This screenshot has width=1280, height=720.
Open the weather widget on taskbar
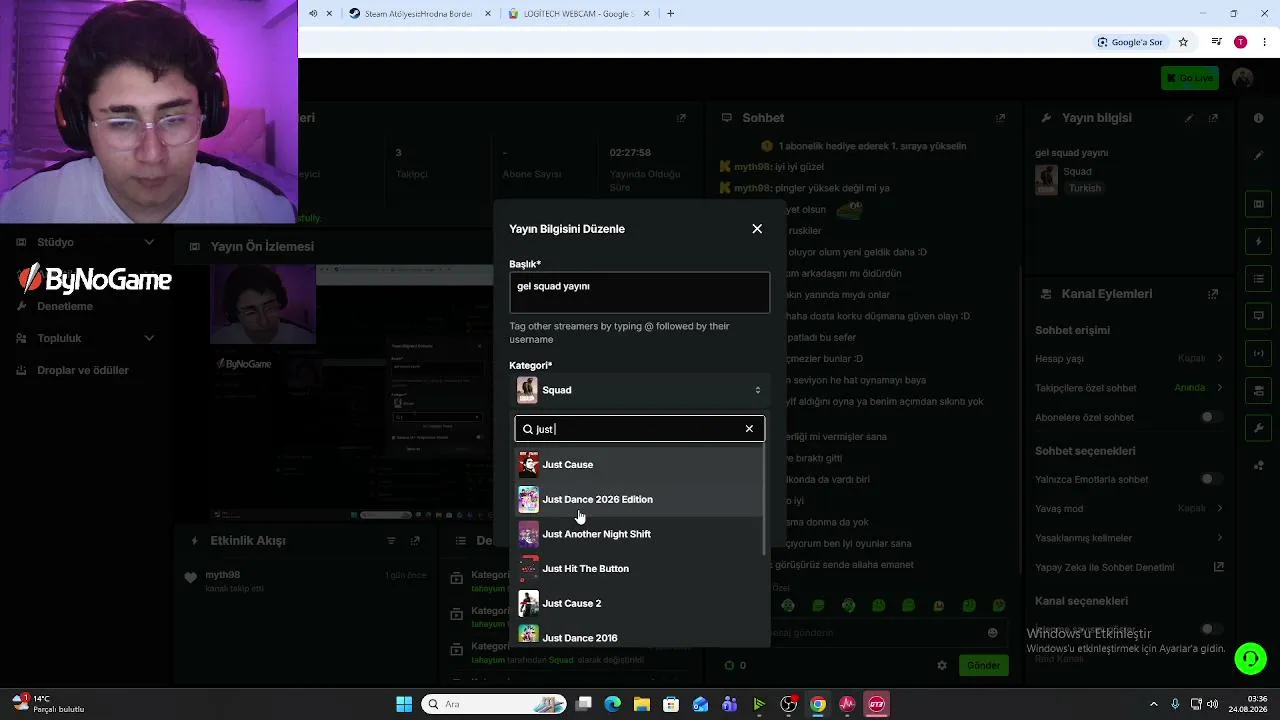48,704
